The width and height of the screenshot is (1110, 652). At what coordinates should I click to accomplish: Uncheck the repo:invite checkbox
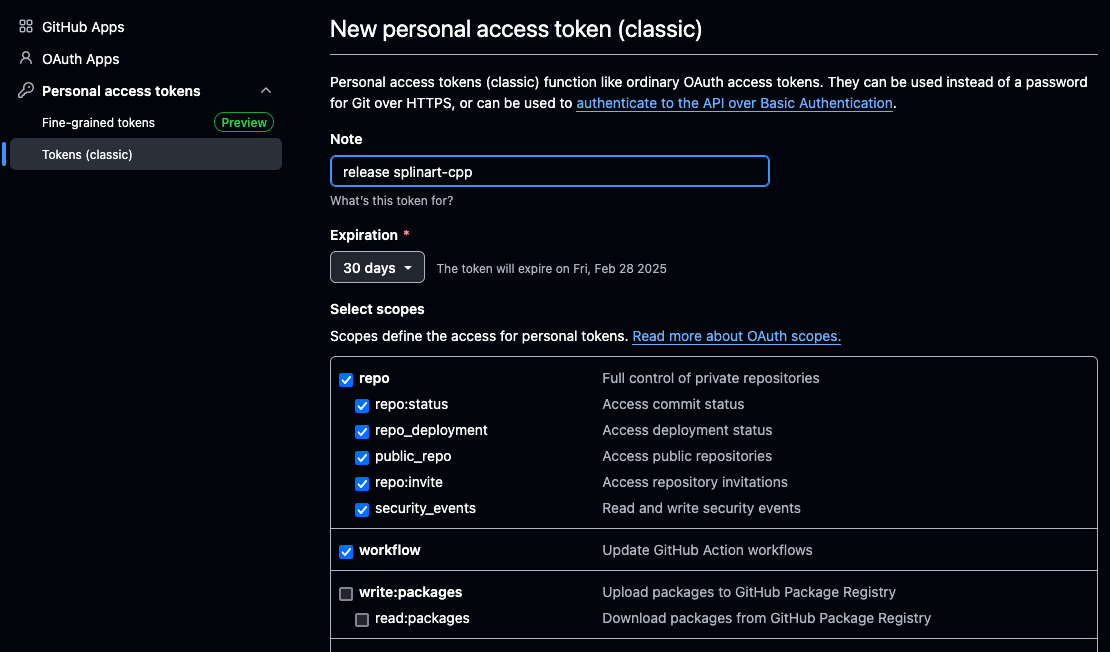point(362,484)
